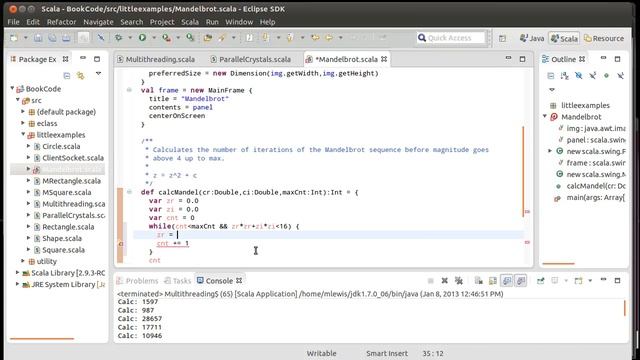This screenshot has width=640, height=360.
Task: Toggle Hide Non-Public Members in Outline
Action: tap(606, 76)
